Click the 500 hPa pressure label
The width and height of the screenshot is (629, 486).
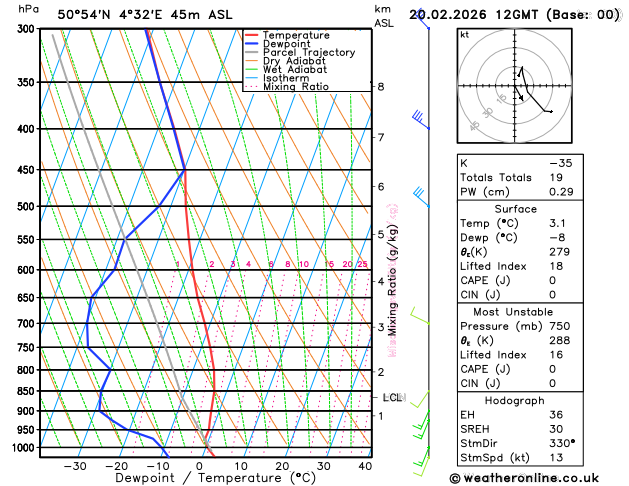(x=28, y=207)
